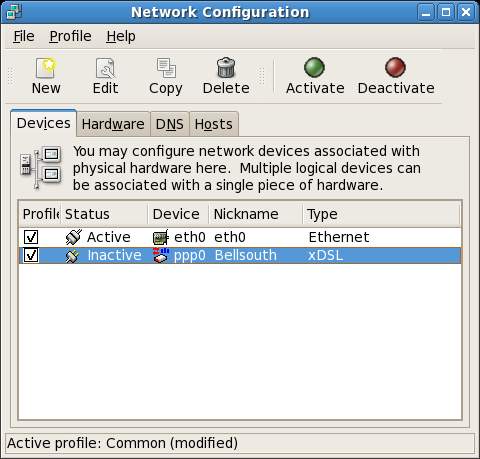
Task: Minimize the Network Configuration window
Action: coord(426,13)
